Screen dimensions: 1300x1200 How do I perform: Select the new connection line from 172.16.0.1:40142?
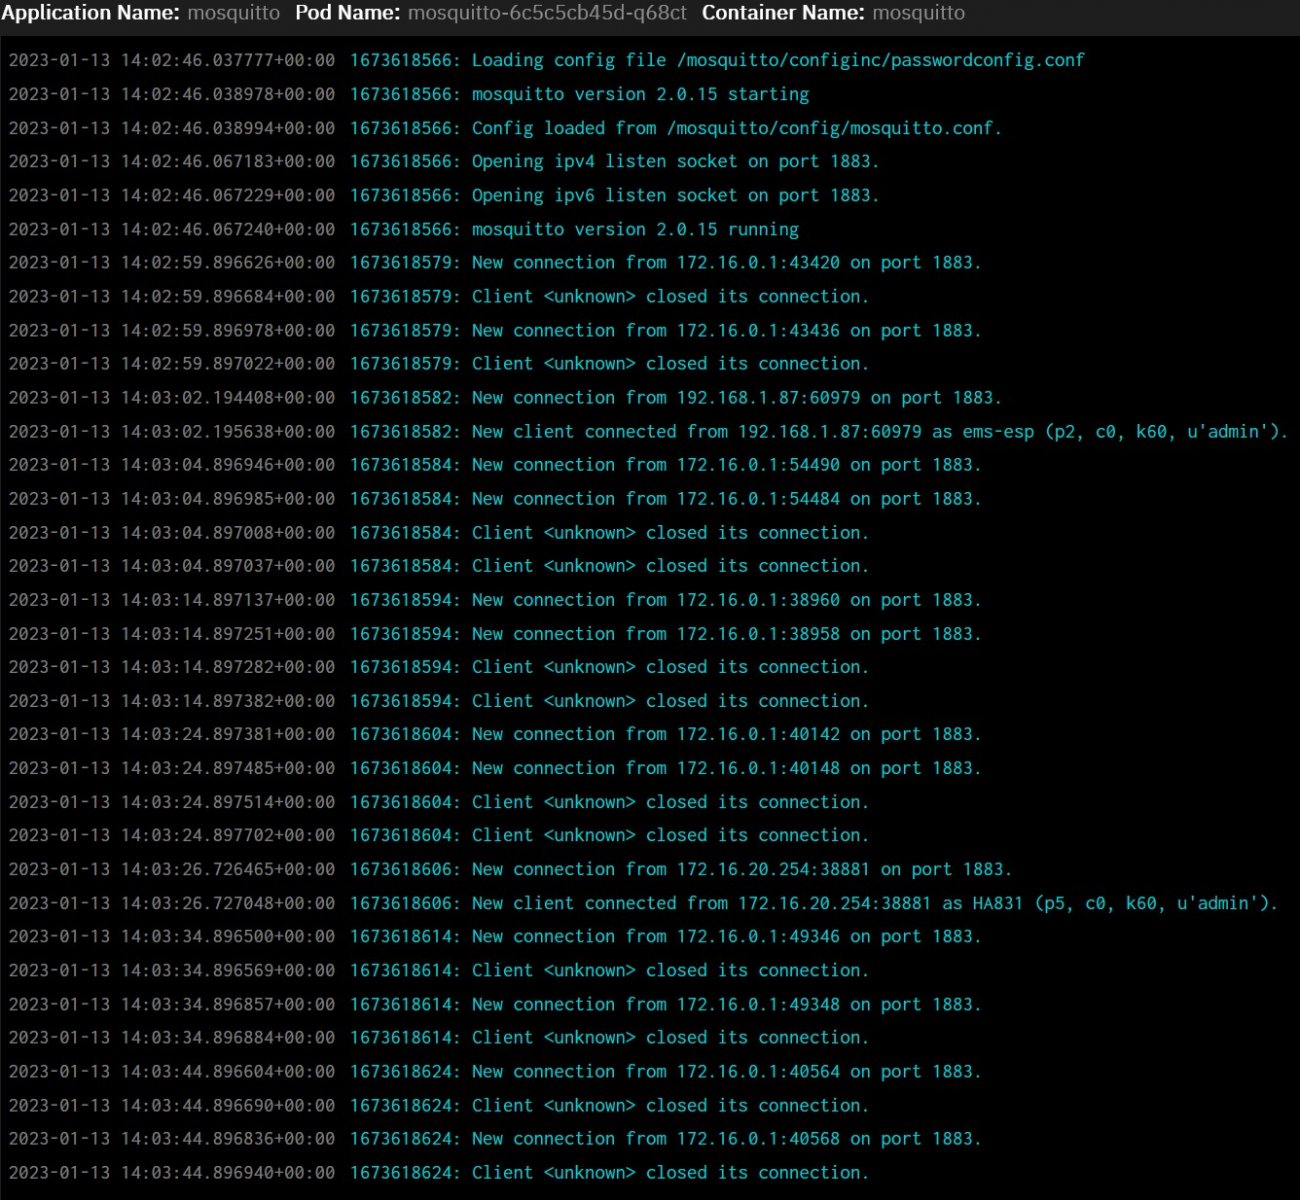tap(495, 734)
